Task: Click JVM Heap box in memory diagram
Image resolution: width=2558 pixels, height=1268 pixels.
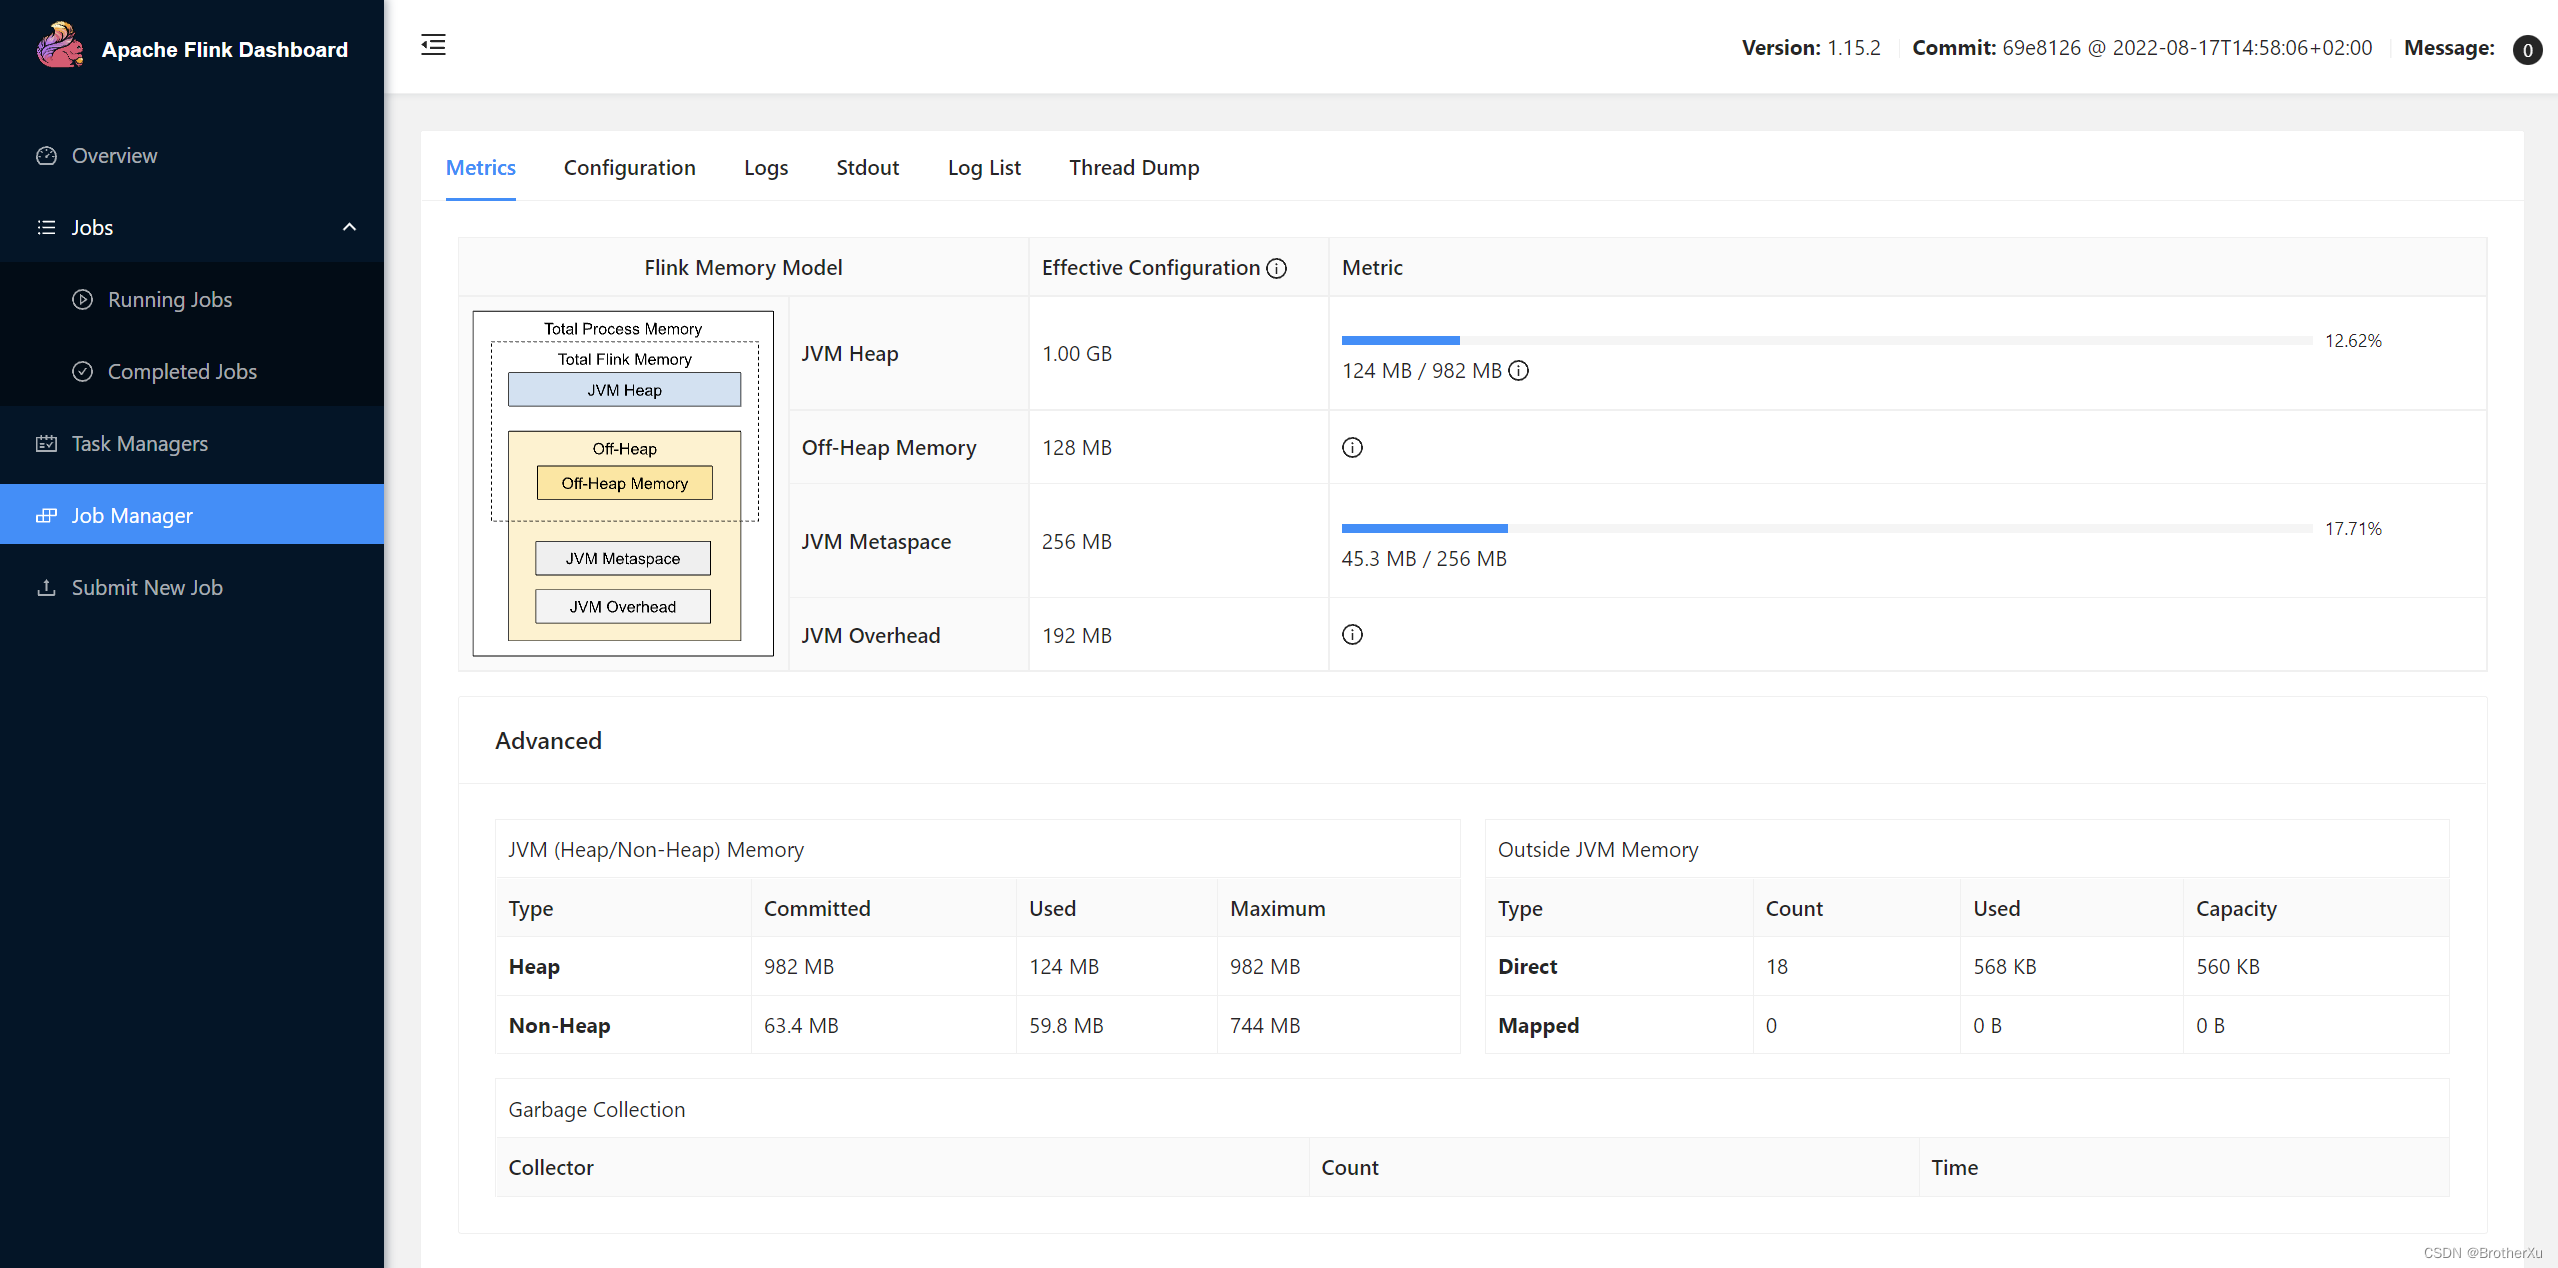Action: 624,390
